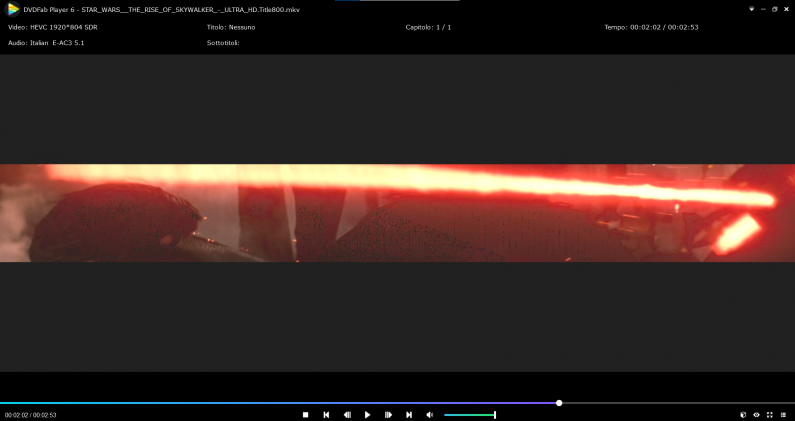
Task: Close the DVDFab Player window
Action: (x=787, y=9)
